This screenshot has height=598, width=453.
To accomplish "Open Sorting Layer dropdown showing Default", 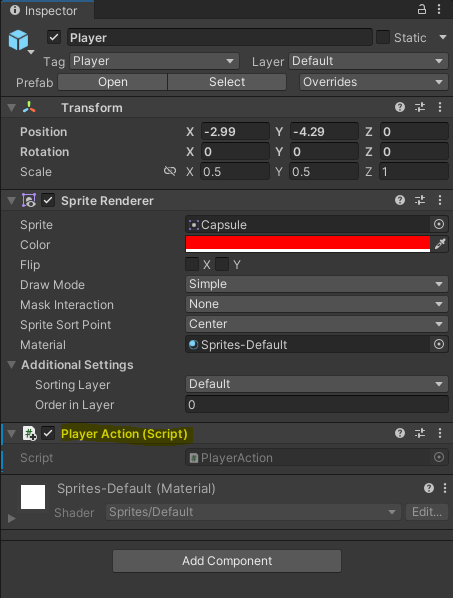I will pyautogui.click(x=316, y=384).
